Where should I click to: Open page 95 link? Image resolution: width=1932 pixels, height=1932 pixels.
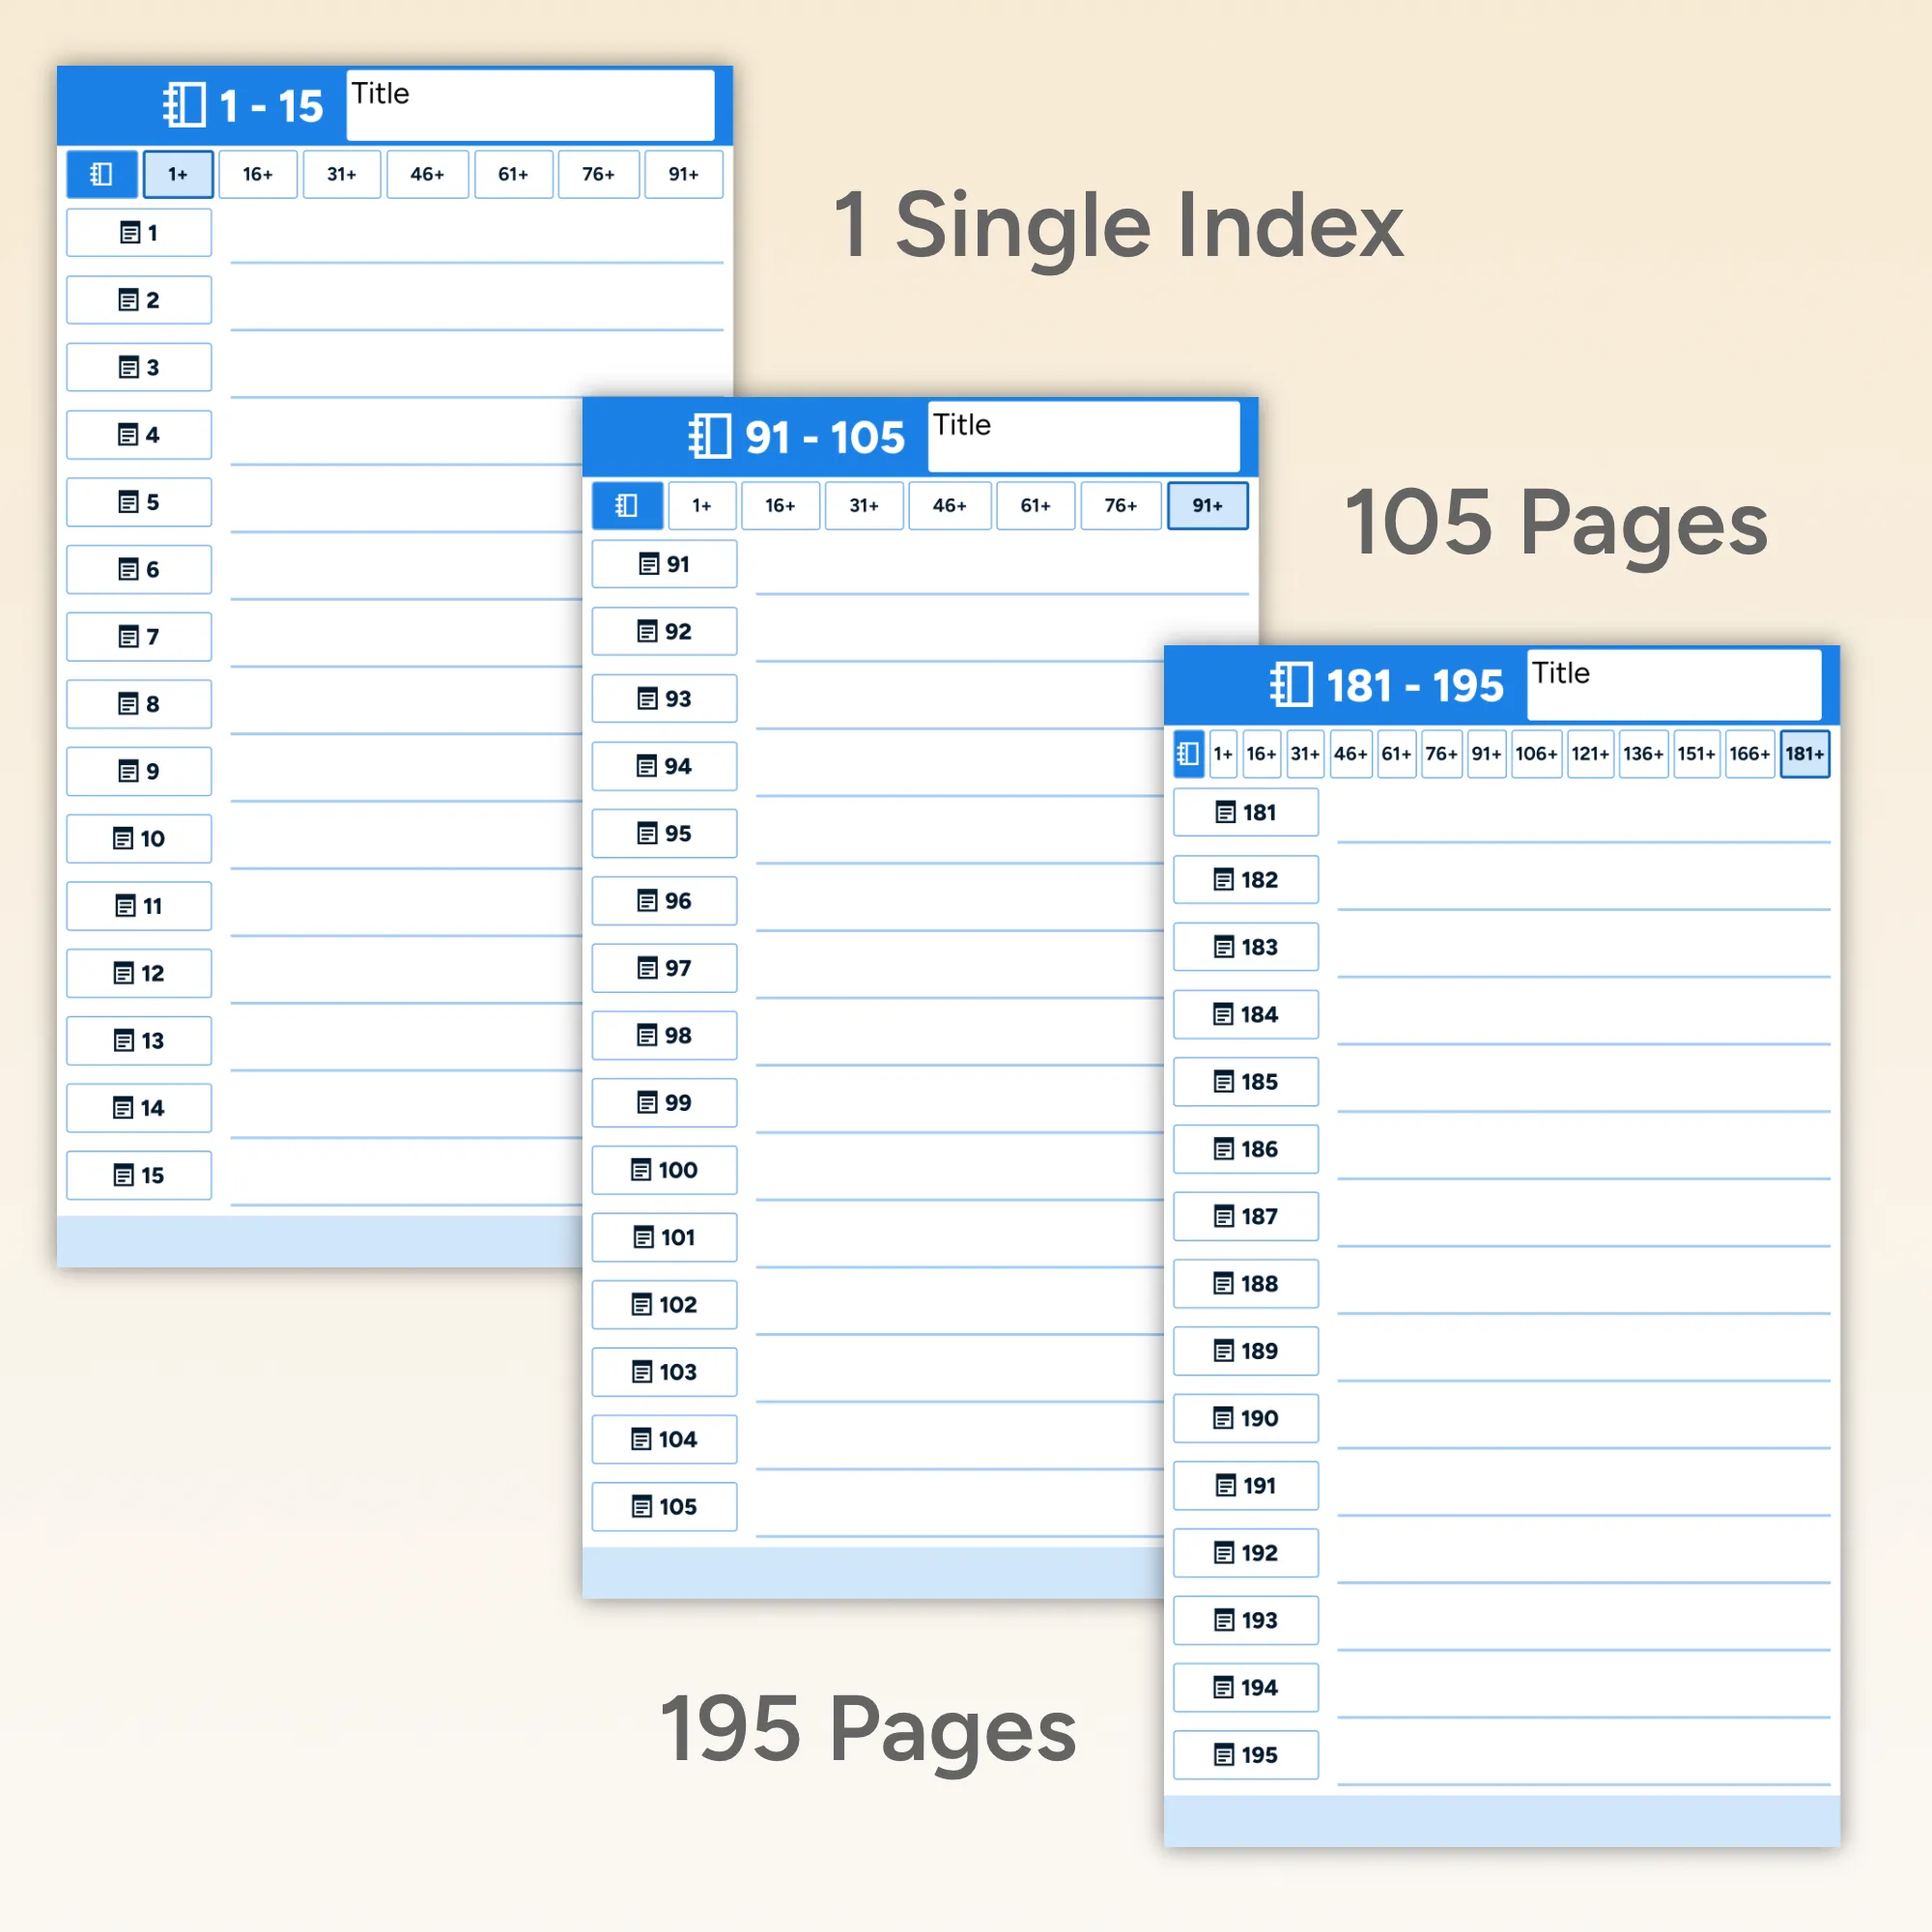tap(664, 833)
